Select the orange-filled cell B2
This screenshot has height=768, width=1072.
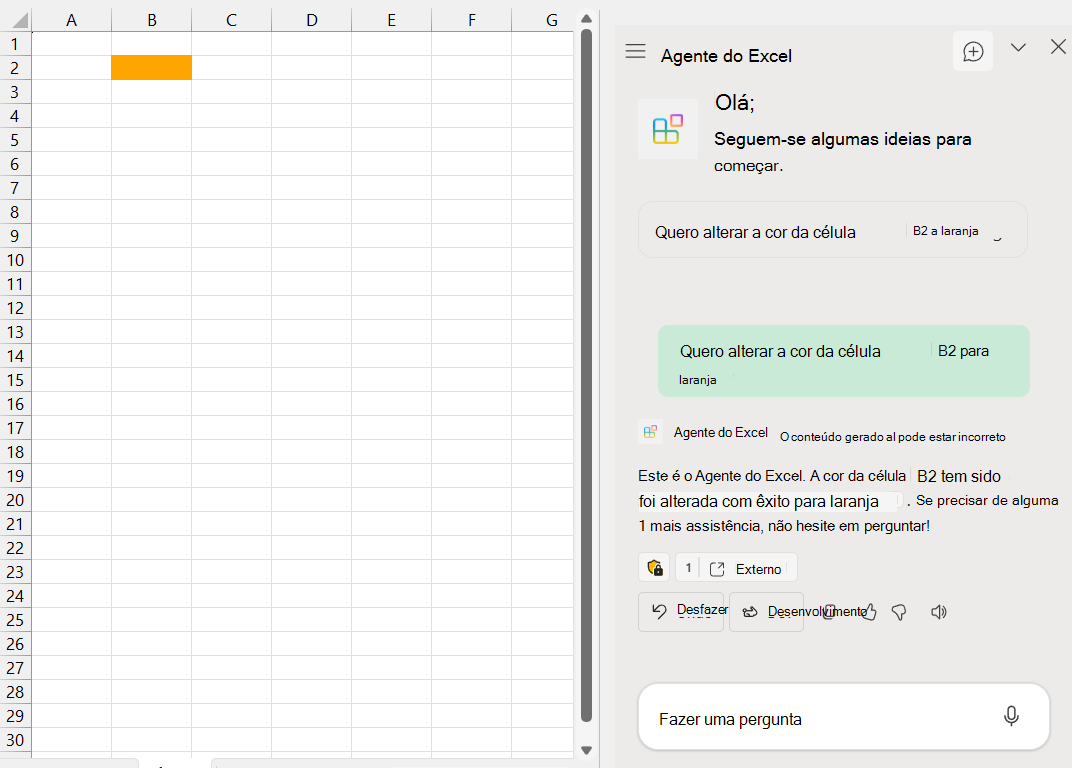click(151, 67)
